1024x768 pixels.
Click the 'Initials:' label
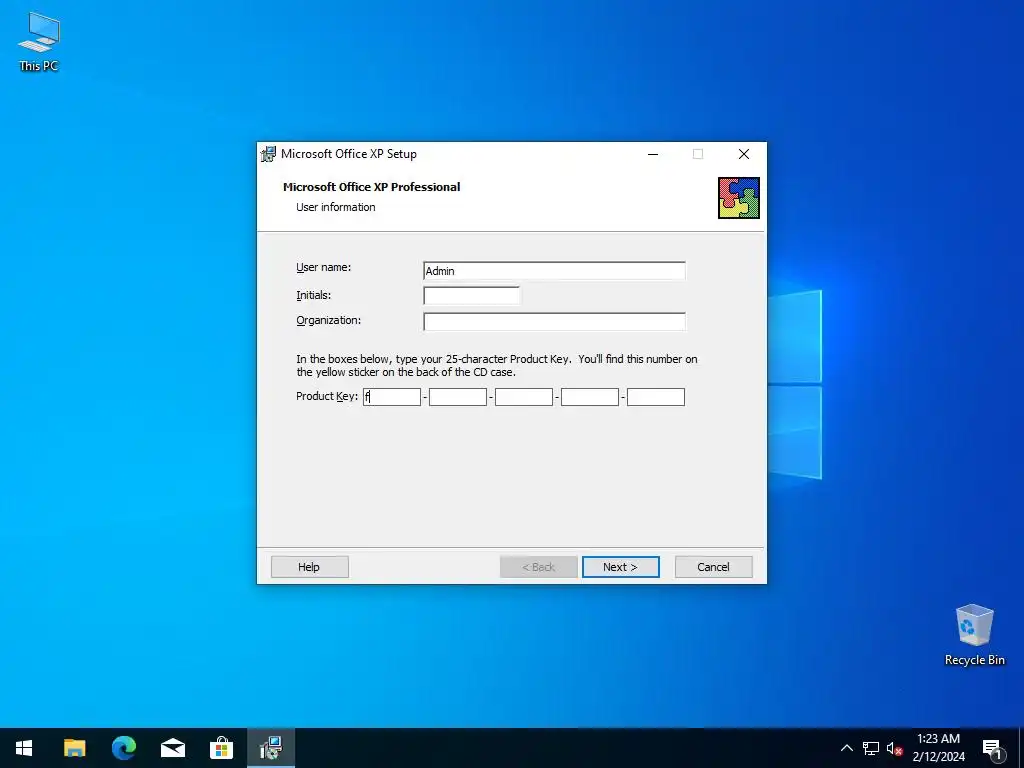coord(313,295)
